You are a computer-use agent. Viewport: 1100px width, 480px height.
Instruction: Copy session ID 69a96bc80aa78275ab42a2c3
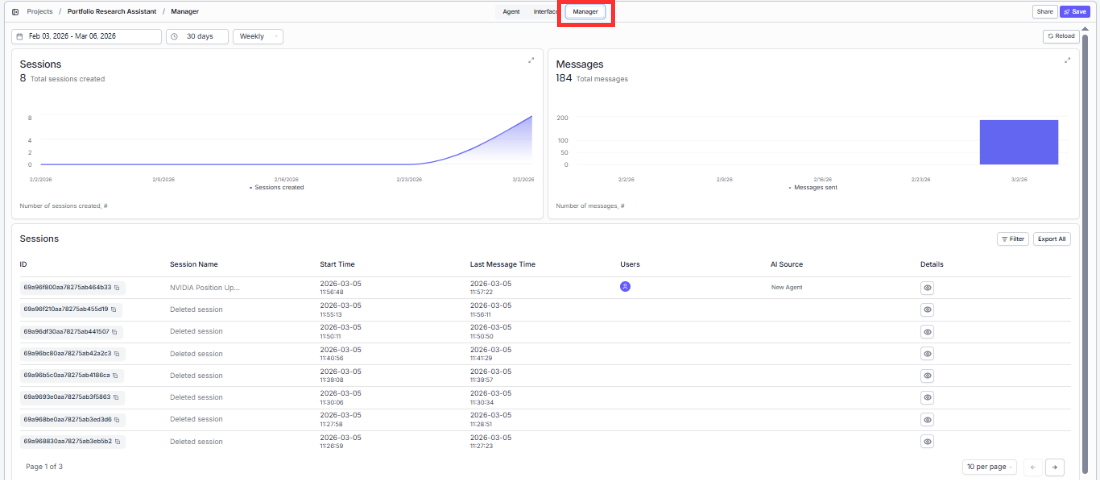click(x=116, y=353)
